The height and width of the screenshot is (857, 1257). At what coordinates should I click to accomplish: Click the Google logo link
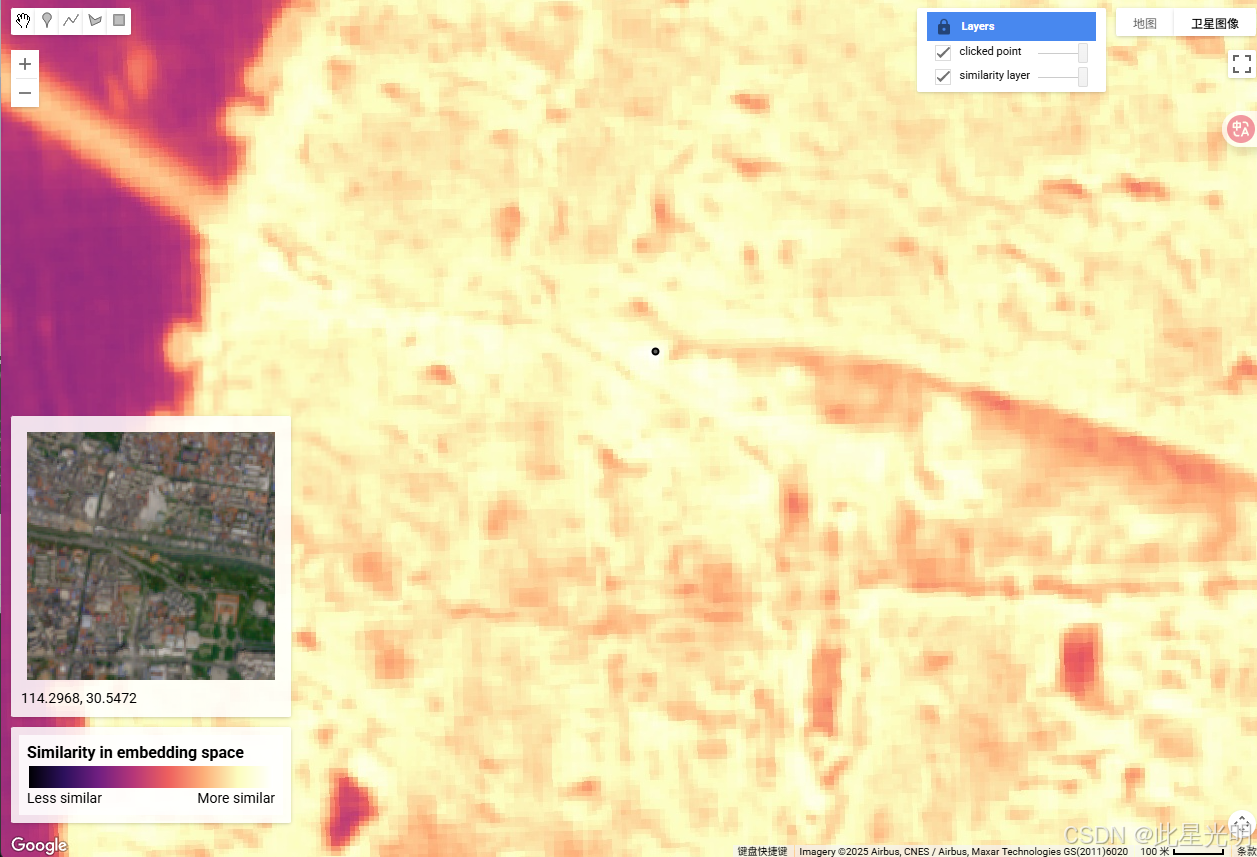(x=39, y=845)
